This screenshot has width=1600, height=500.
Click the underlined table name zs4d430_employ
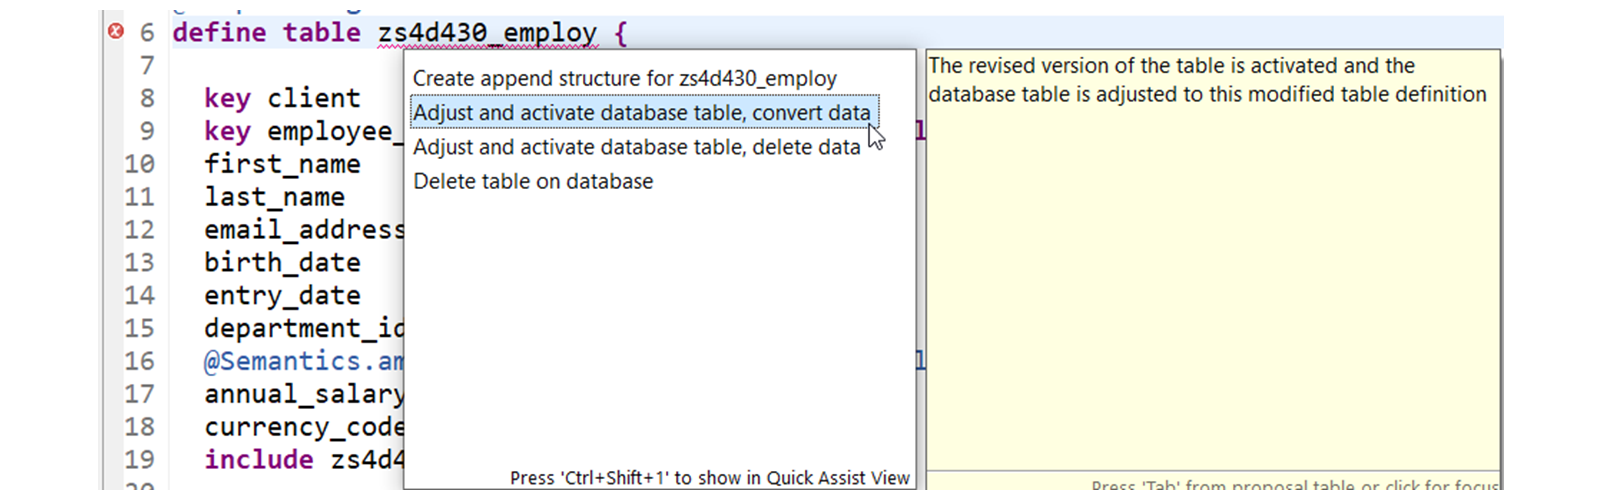coord(487,33)
